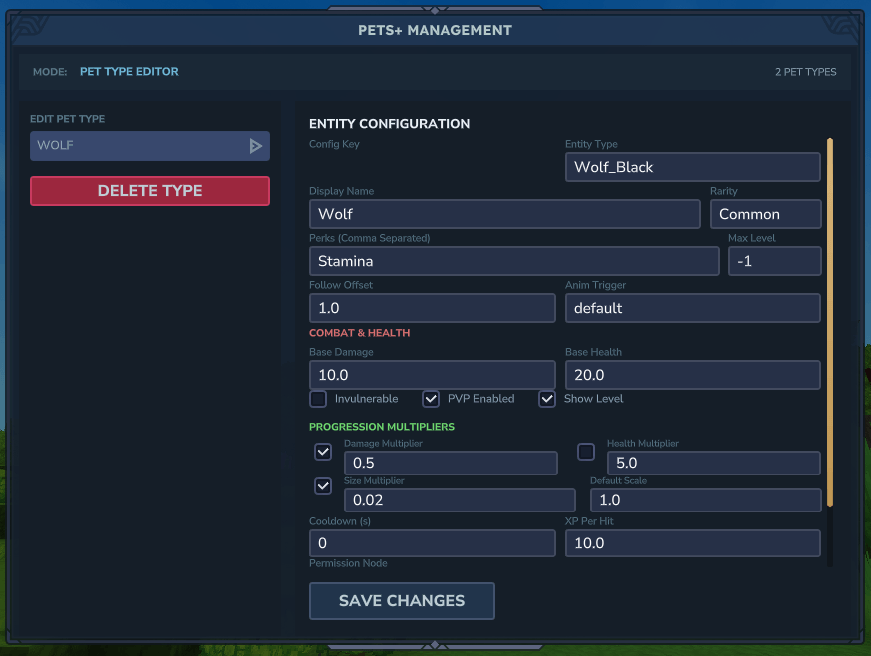Screen dimensions: 871x656
Task: Disable PVP Enabled
Action: click(x=430, y=398)
